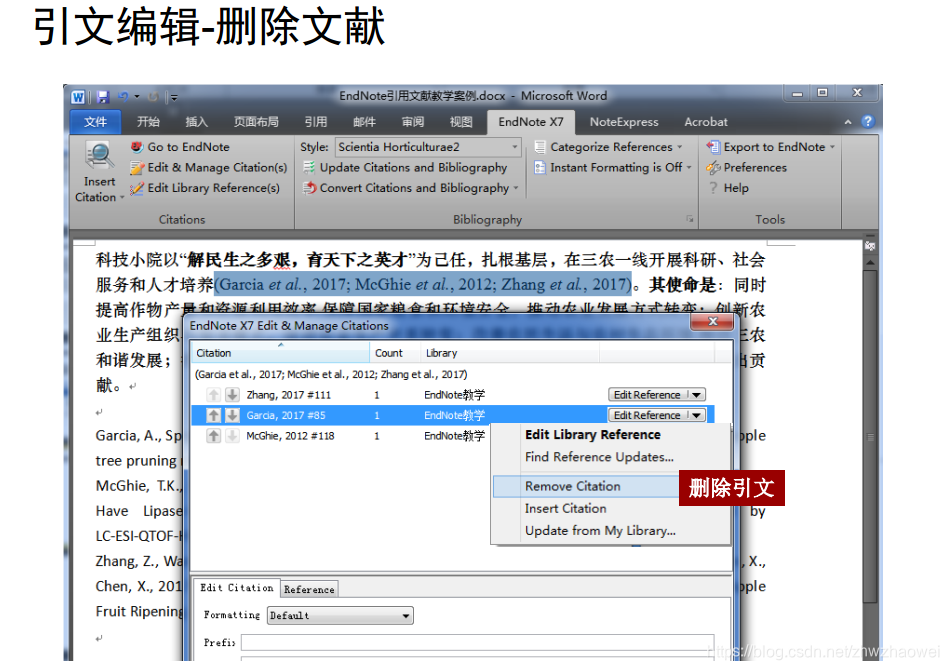Open the Formatting Default dropdown
Viewport: 949px width, 670px height.
pyautogui.click(x=340, y=616)
